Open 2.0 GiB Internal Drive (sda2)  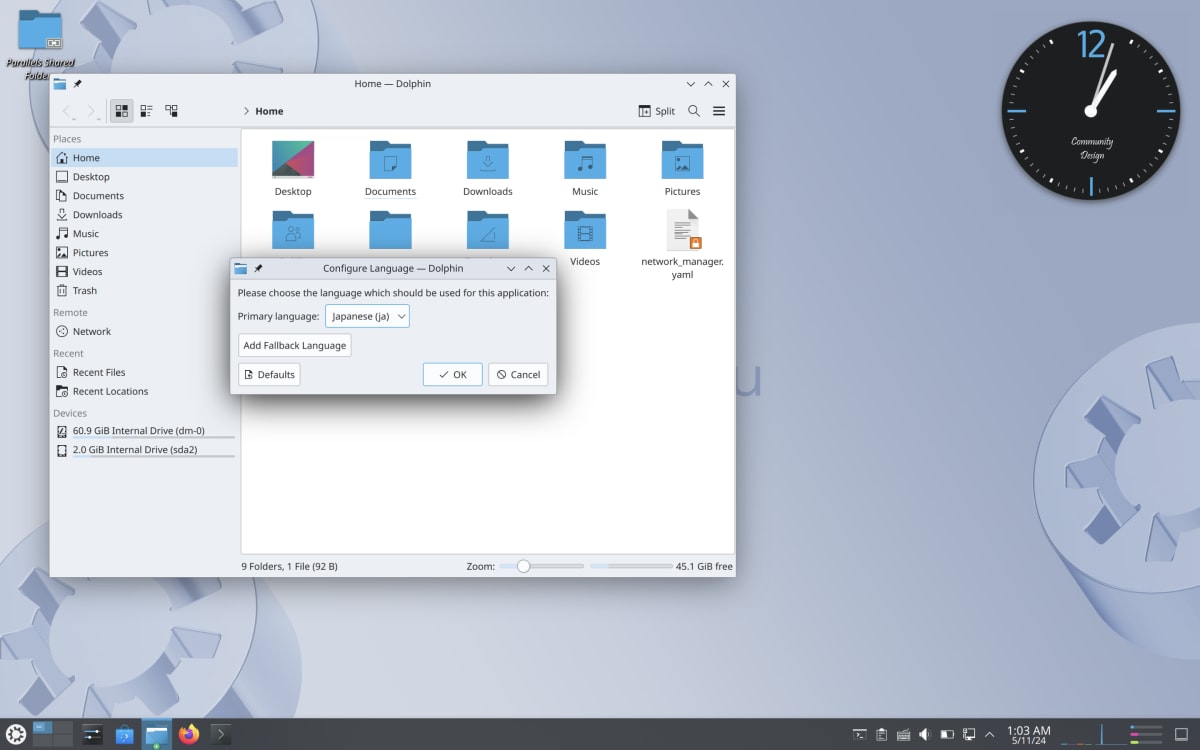(145, 450)
